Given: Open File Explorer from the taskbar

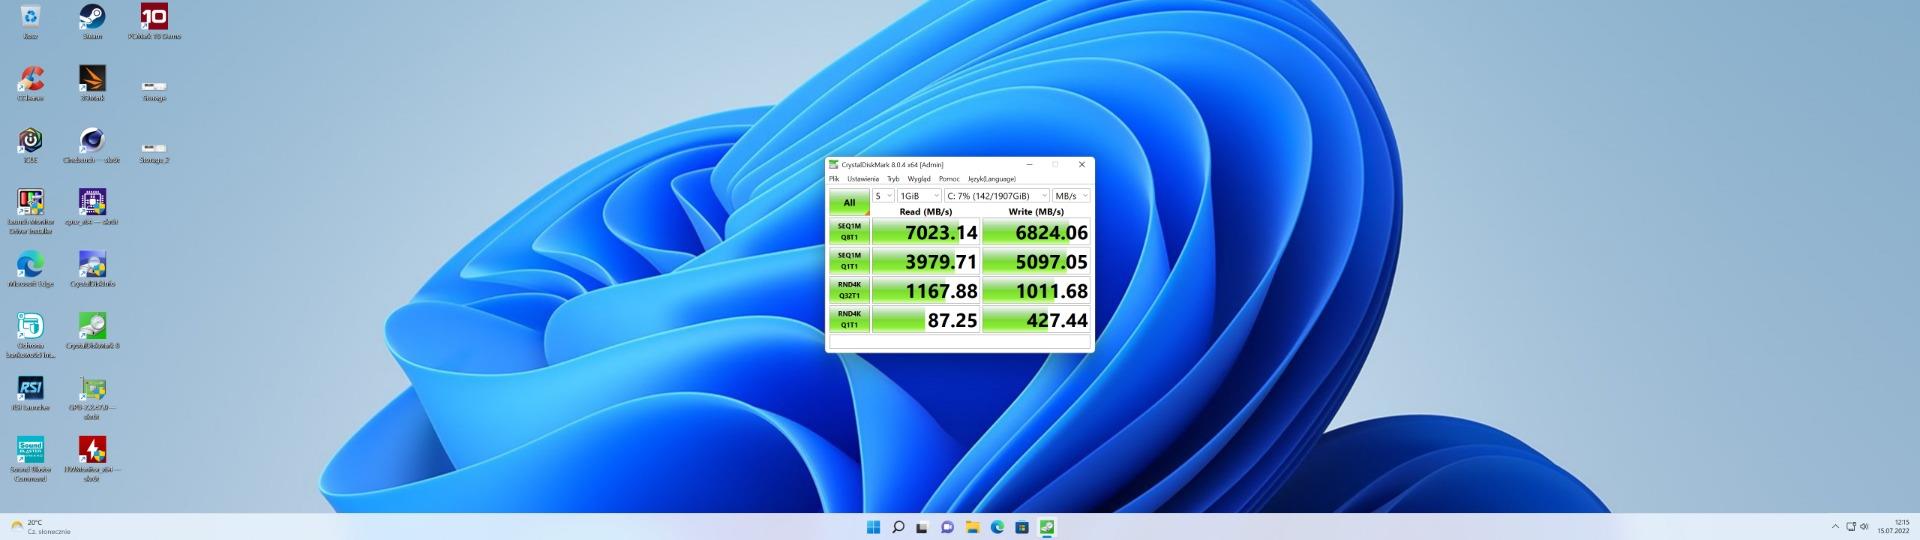Looking at the screenshot, I should (972, 527).
